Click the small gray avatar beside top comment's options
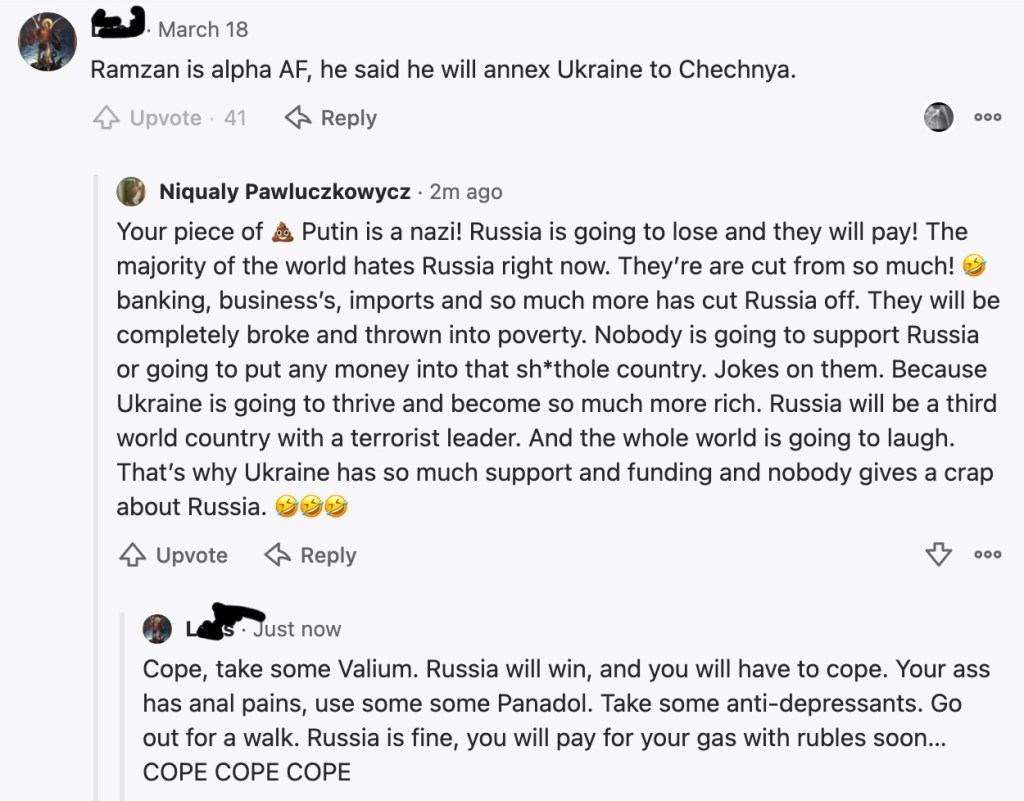Screen dimensions: 1024x801 (x=938, y=117)
